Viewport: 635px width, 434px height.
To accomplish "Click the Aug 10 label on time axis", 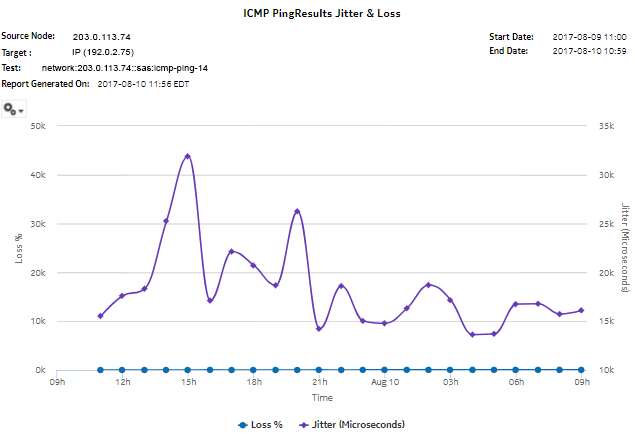I will click(x=385, y=382).
